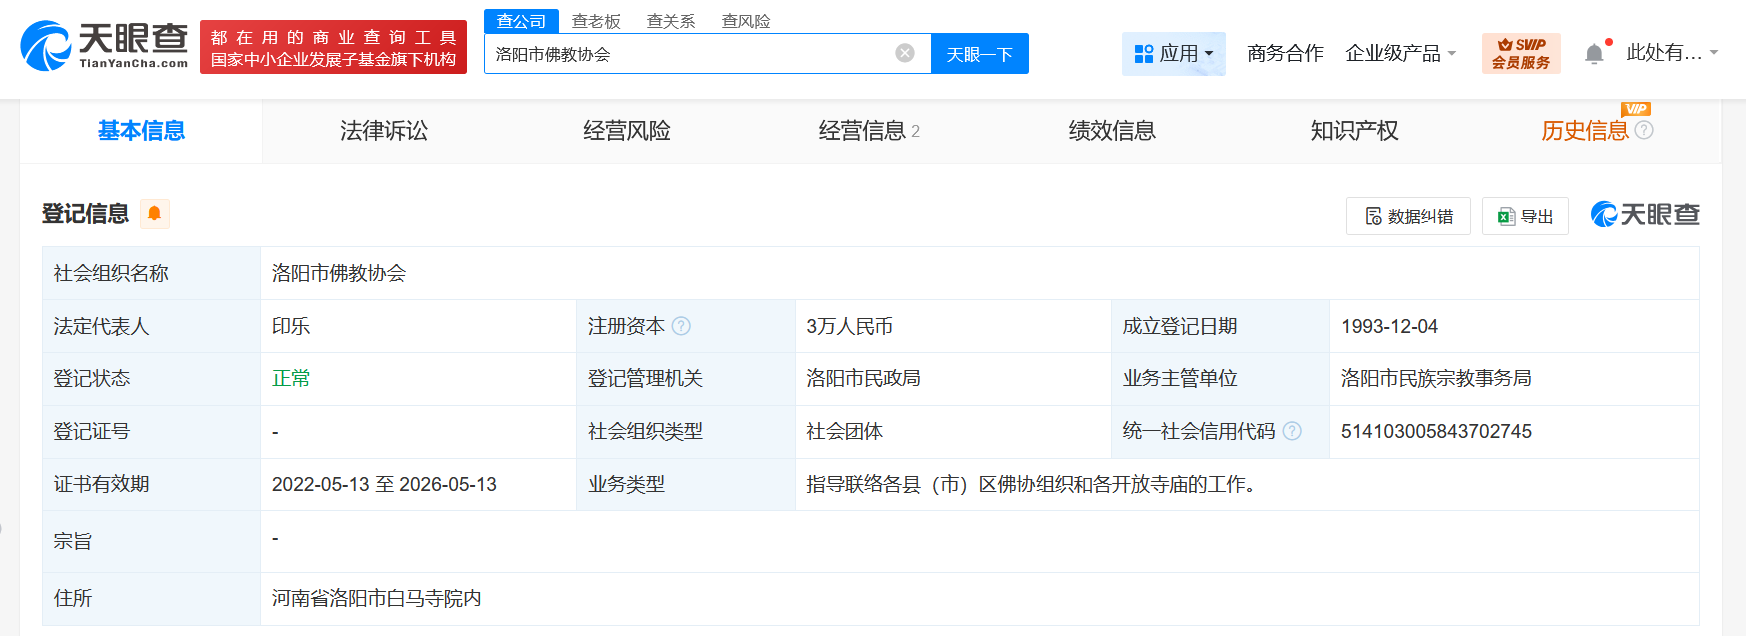Viewport: 1746px width, 636px height.
Task: Open the 商务合作 link
Action: coord(1285,53)
